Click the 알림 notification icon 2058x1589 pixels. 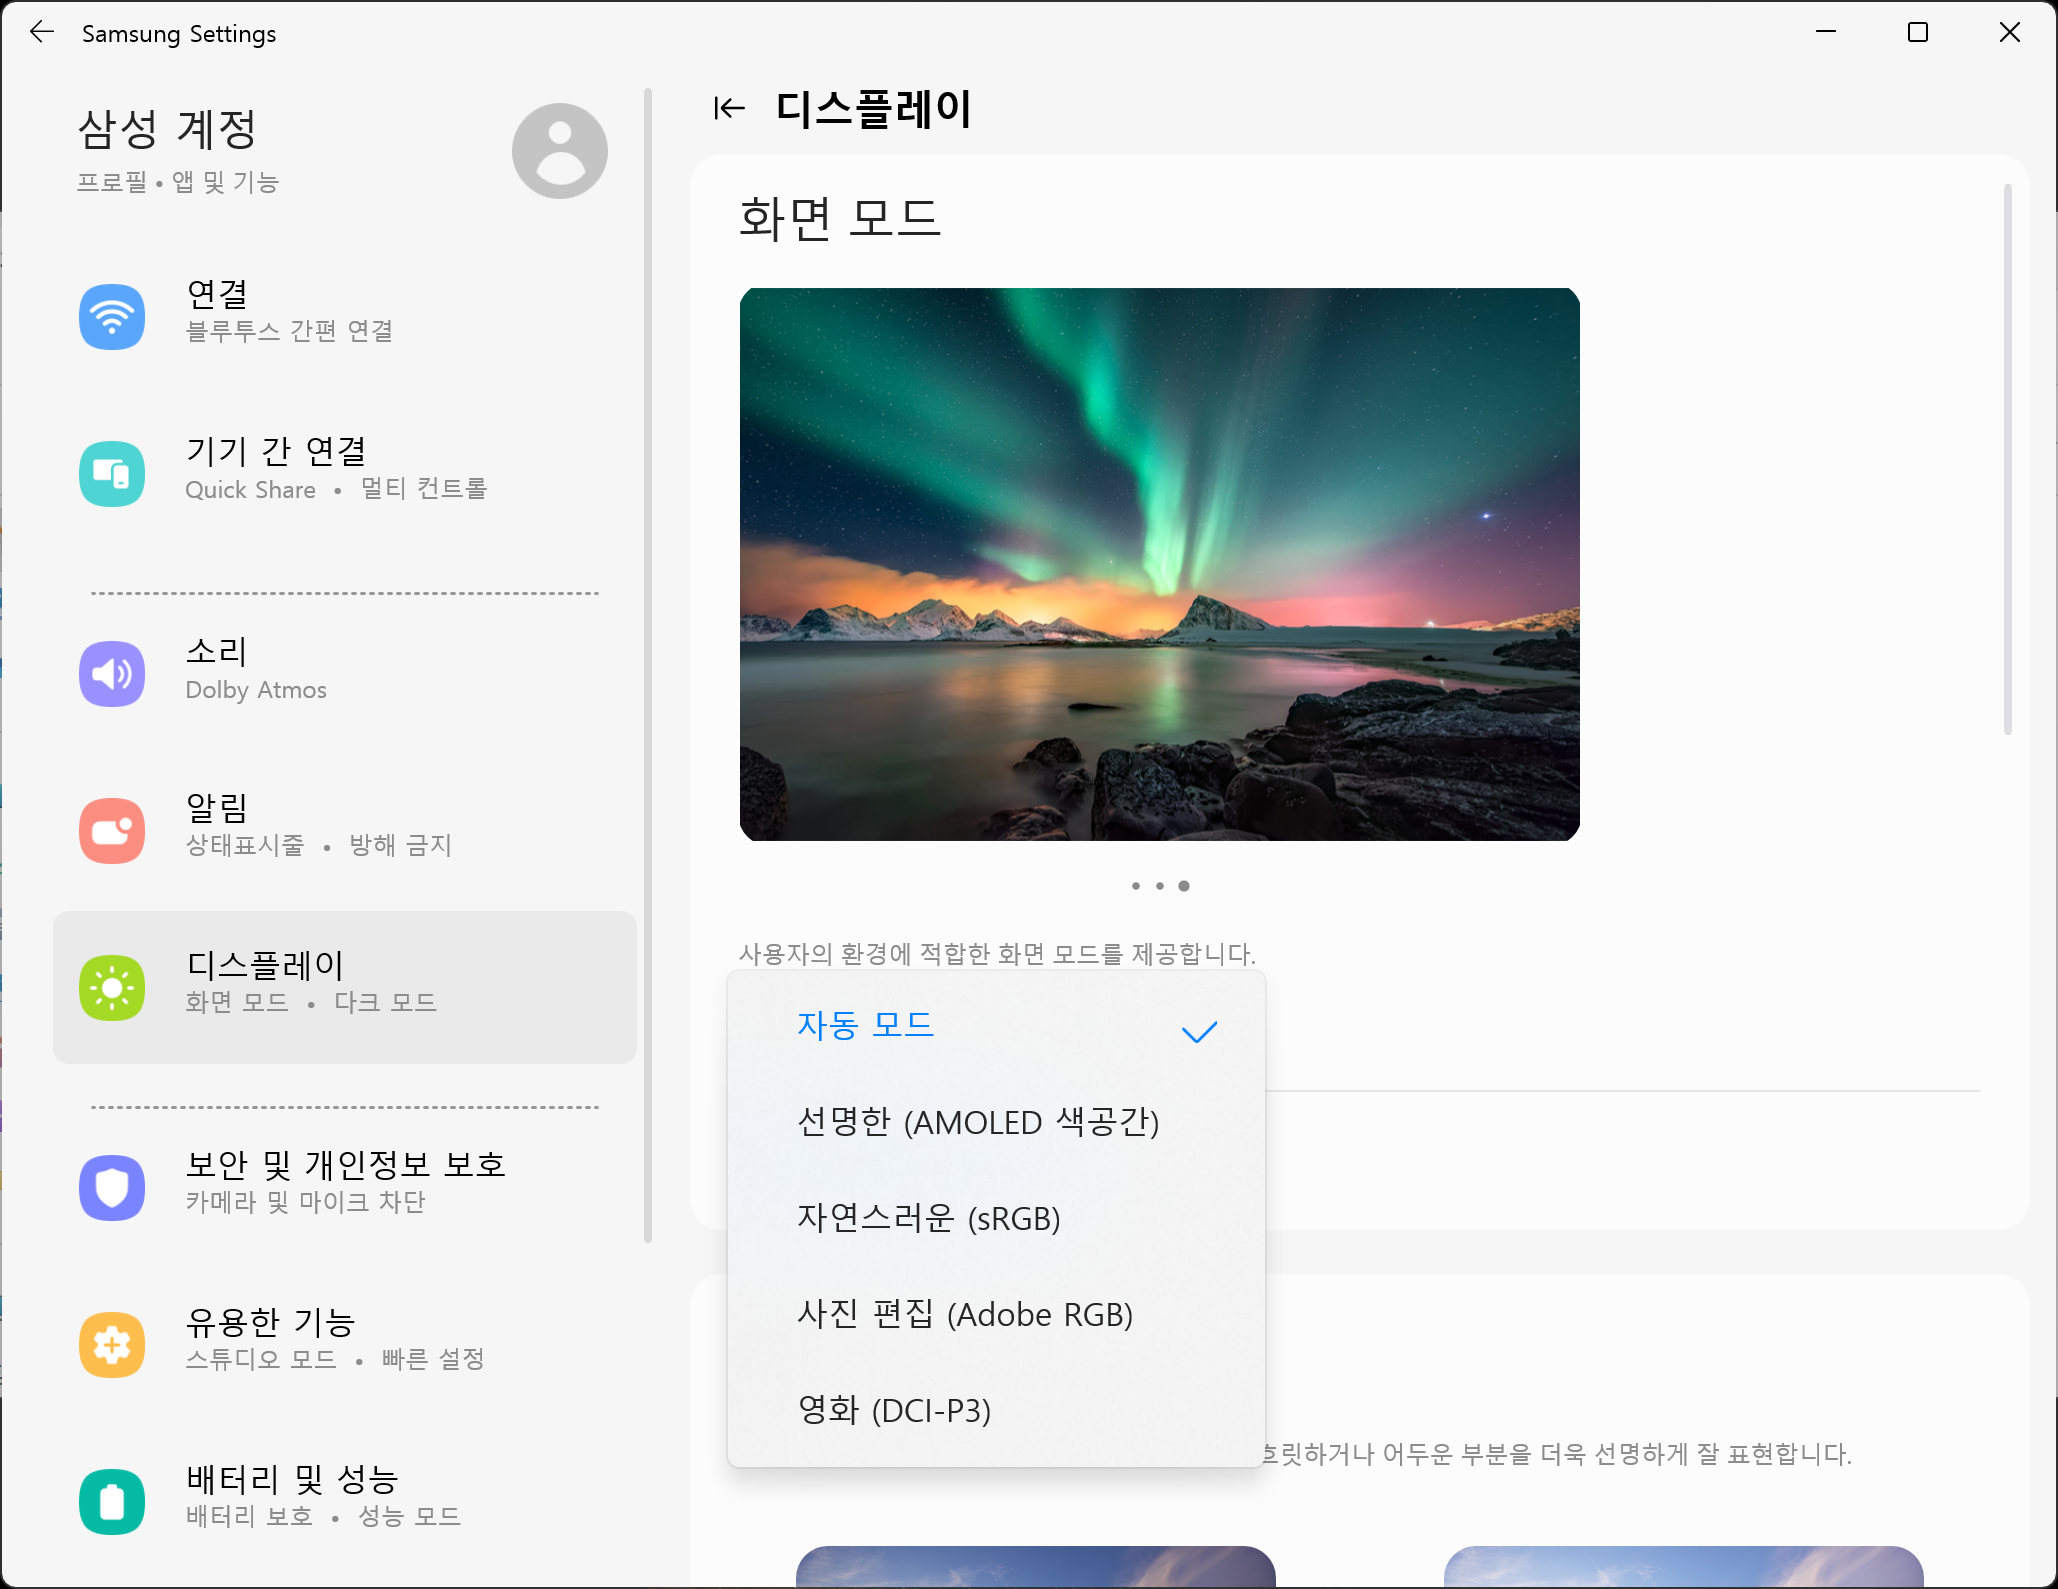[x=112, y=831]
